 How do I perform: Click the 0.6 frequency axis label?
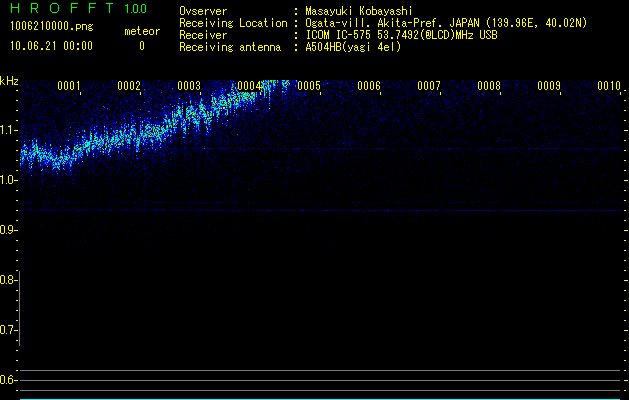tap(9, 380)
